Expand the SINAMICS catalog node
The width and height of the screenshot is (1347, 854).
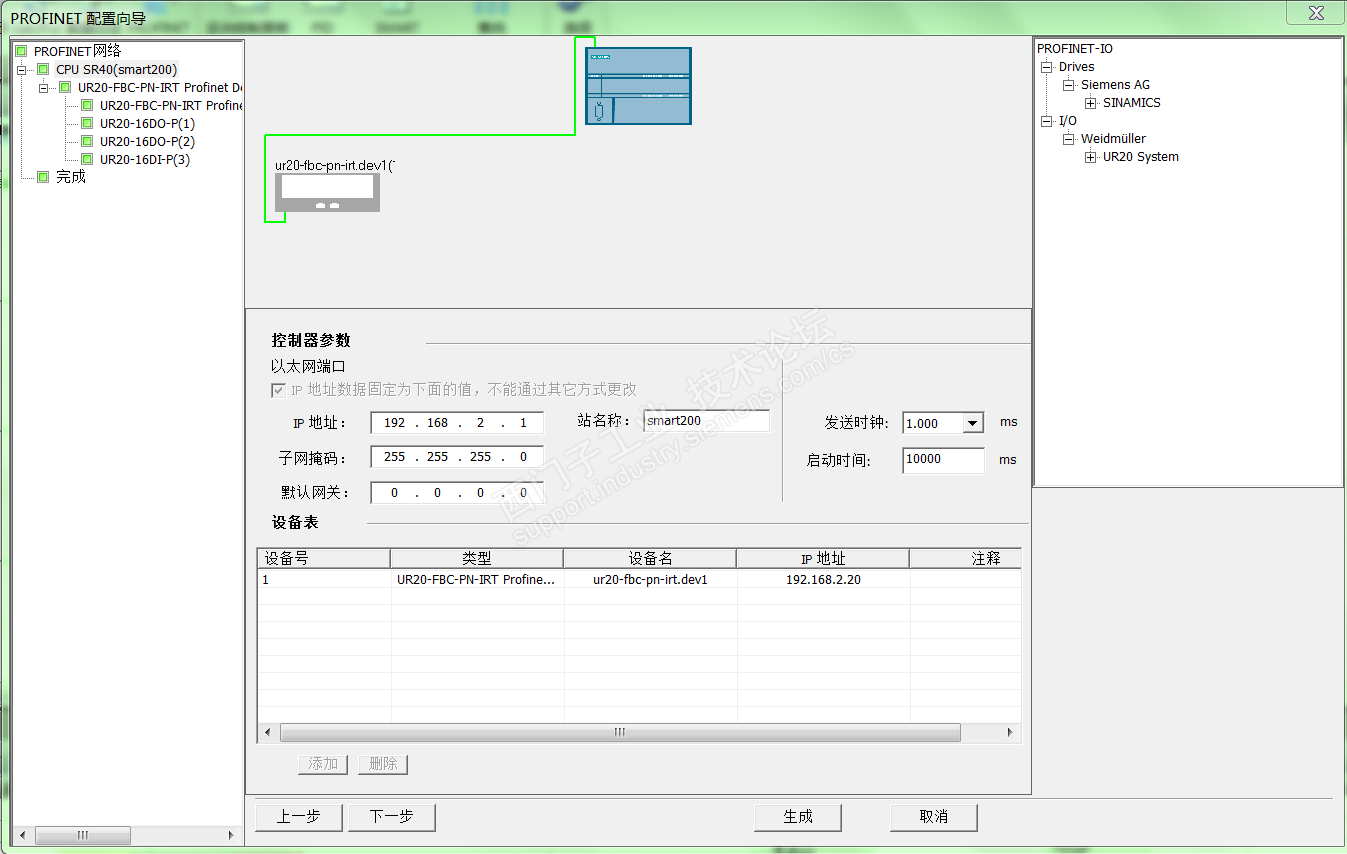pos(1090,103)
